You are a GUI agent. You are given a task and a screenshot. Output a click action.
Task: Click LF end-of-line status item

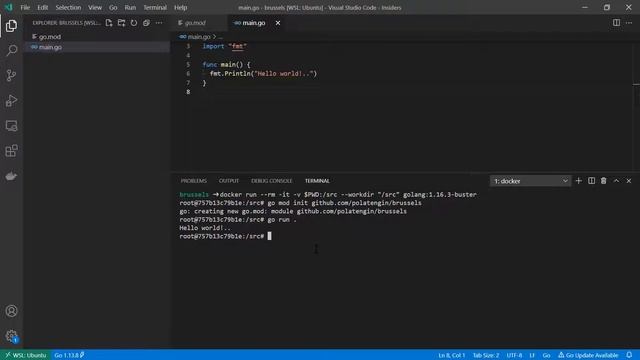point(532,355)
